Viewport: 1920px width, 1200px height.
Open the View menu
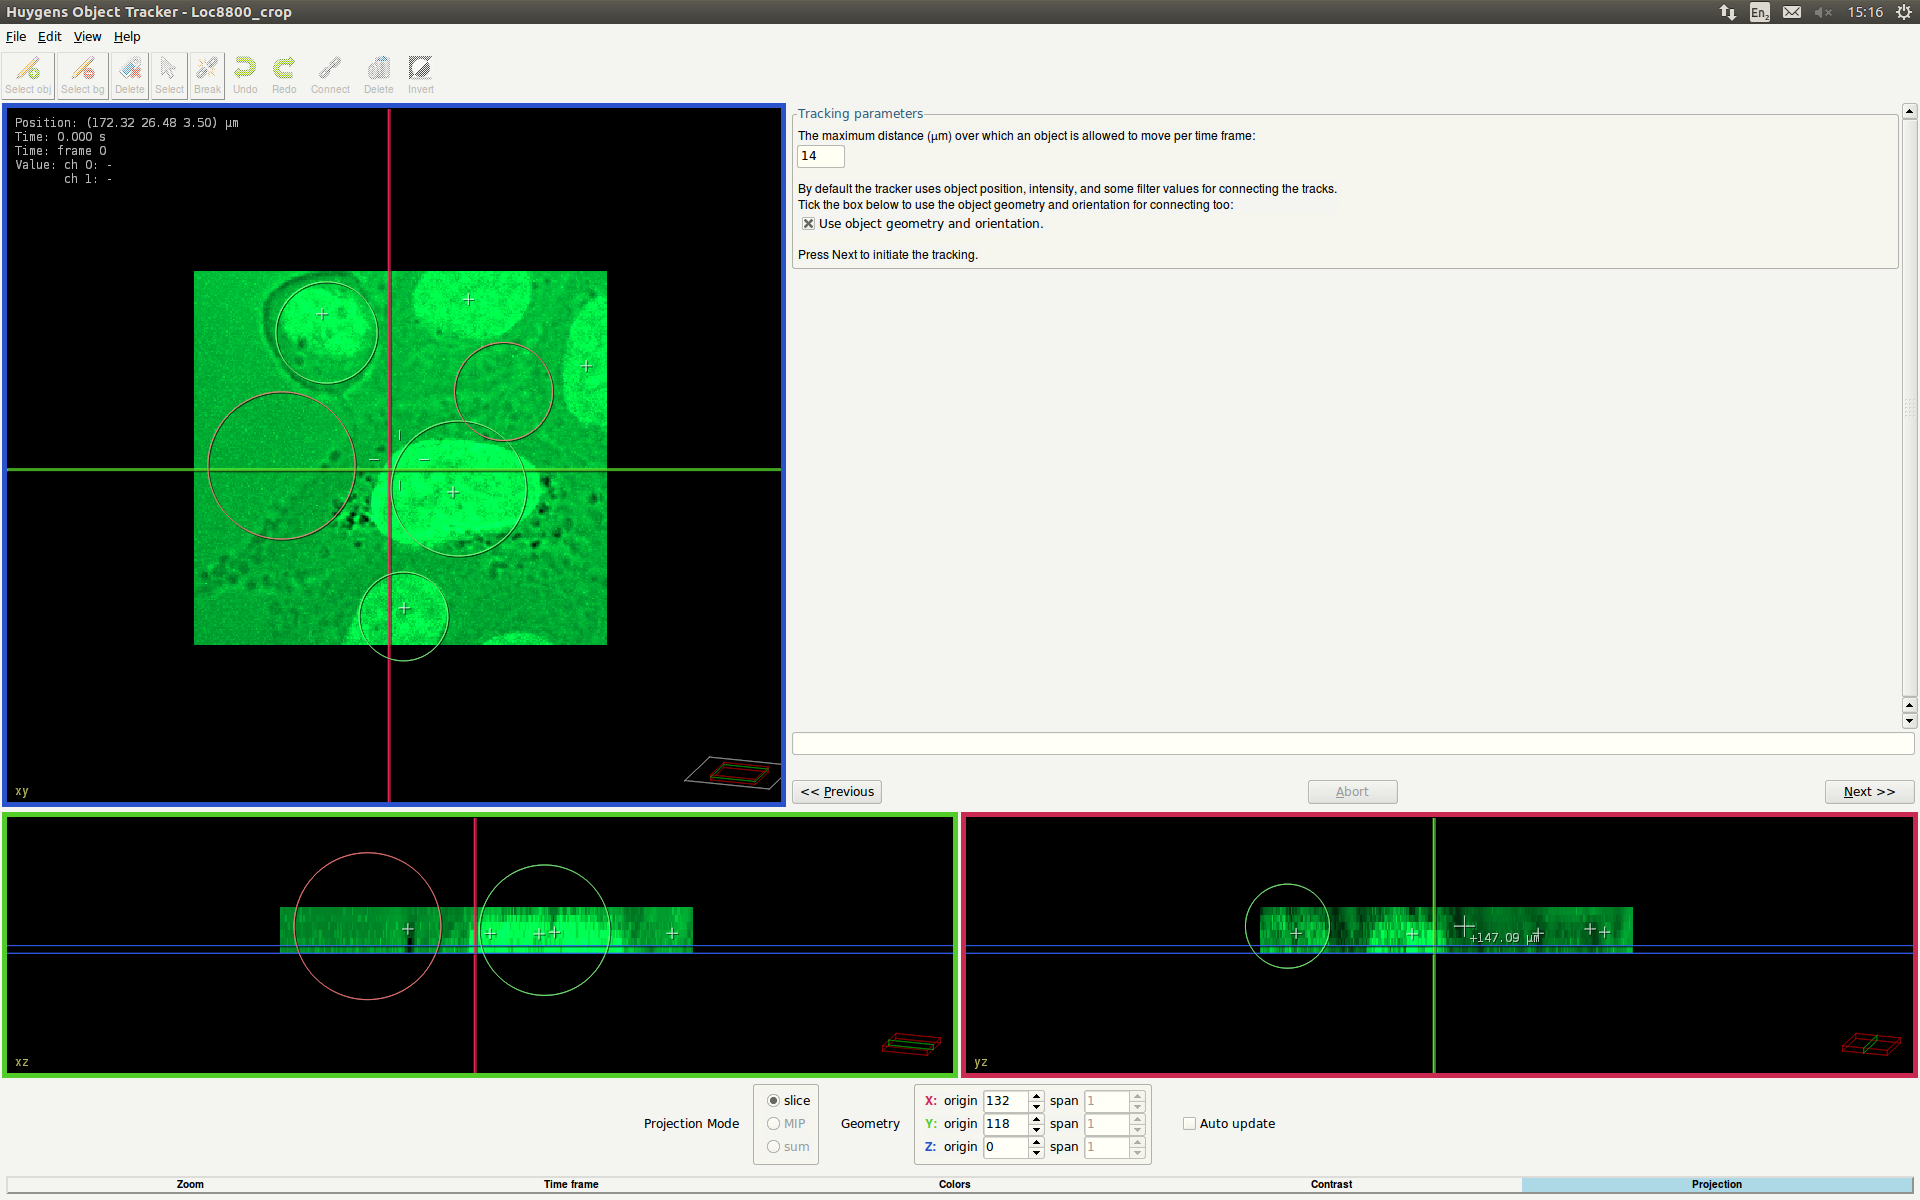[87, 37]
